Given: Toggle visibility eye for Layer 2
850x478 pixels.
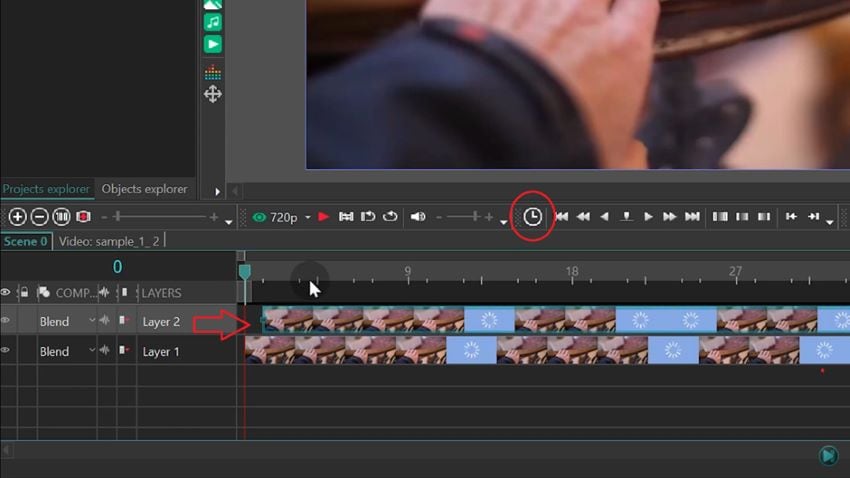Looking at the screenshot, I should pyautogui.click(x=5, y=320).
